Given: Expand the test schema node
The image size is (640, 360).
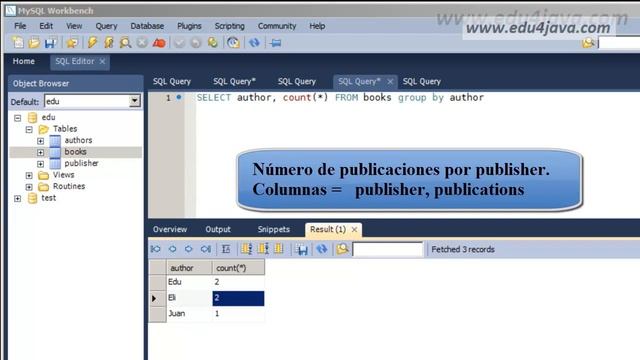Looking at the screenshot, I should (18, 198).
